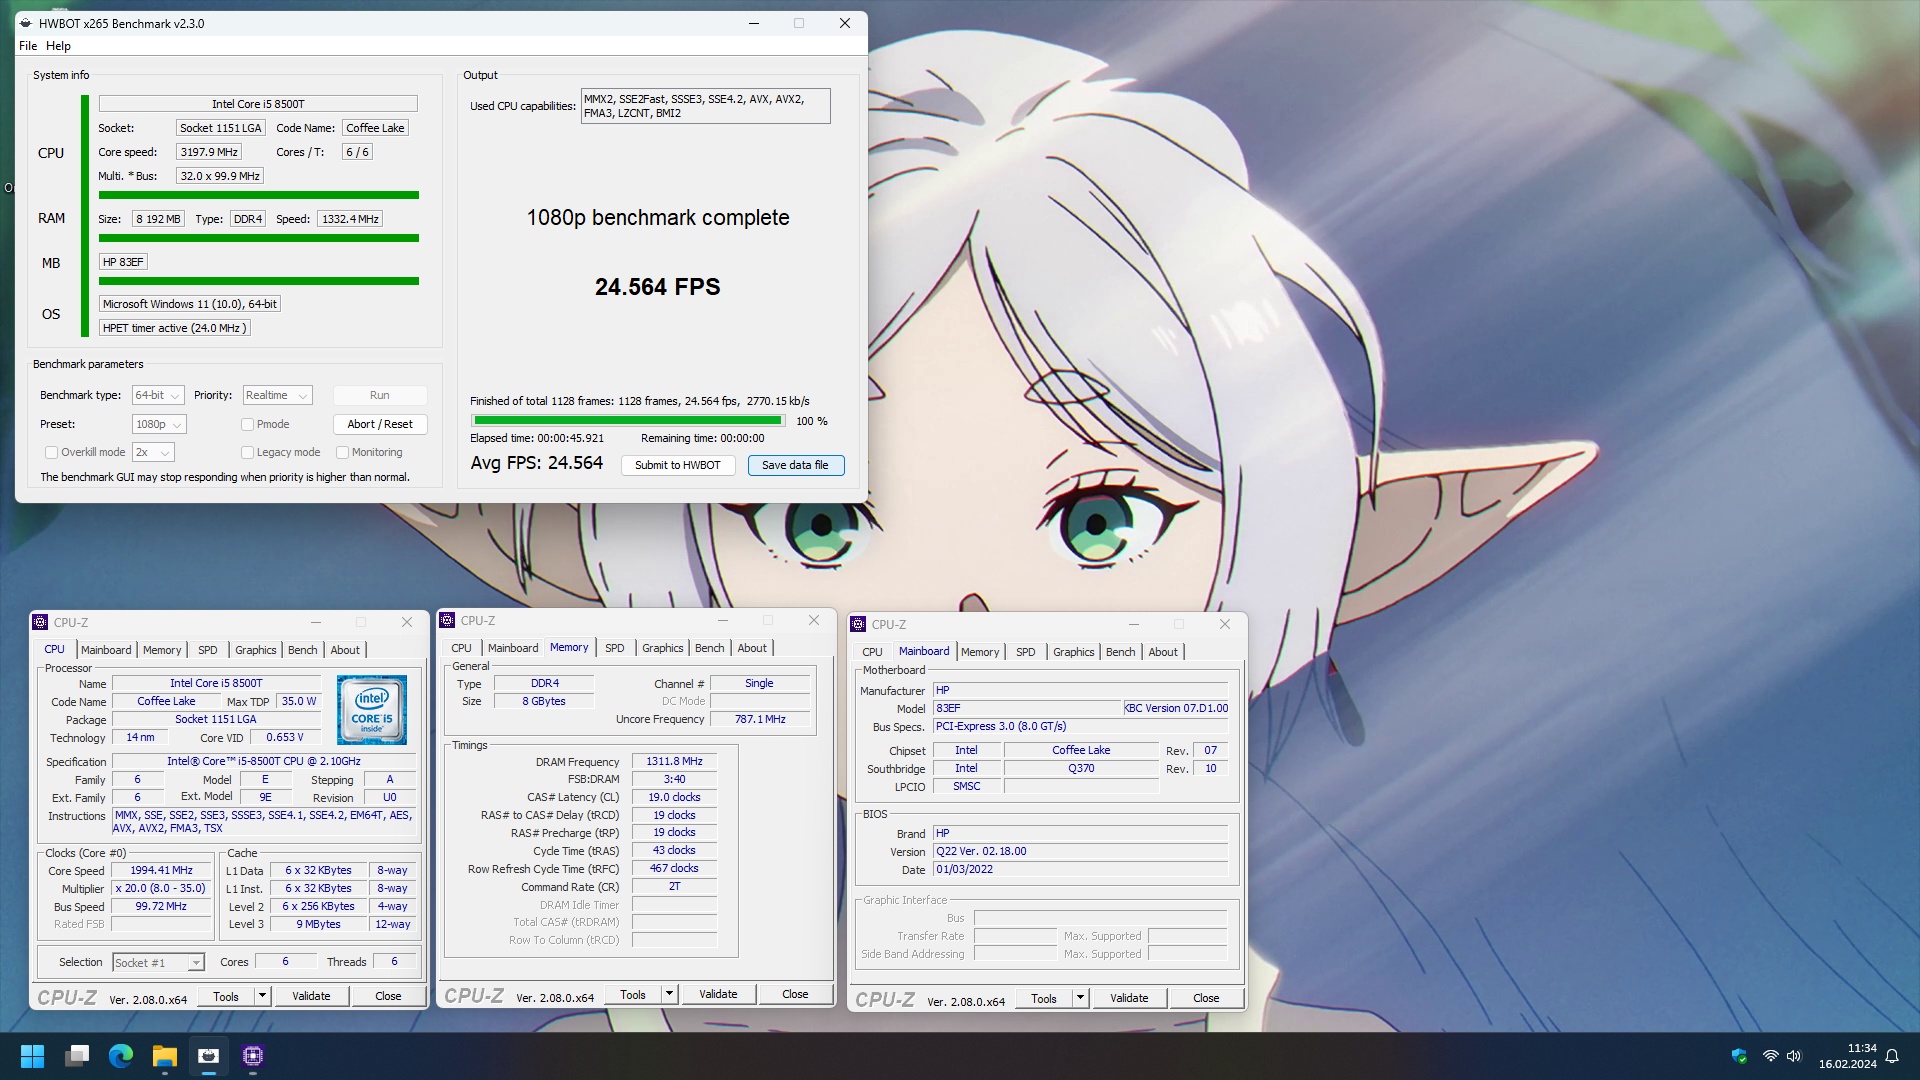Select Memory tab in CPU-Z Mainboard window
Viewport: 1920px width, 1080px height.
point(980,652)
